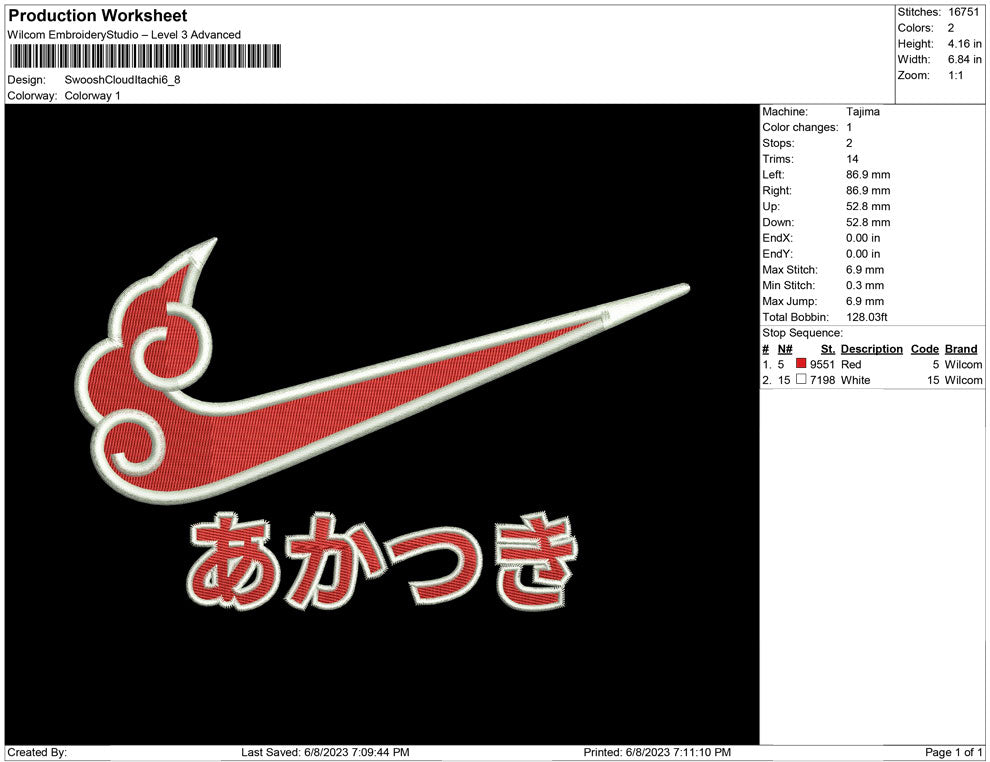The image size is (990, 762).
Task: Click the Code column header
Action: 924,349
